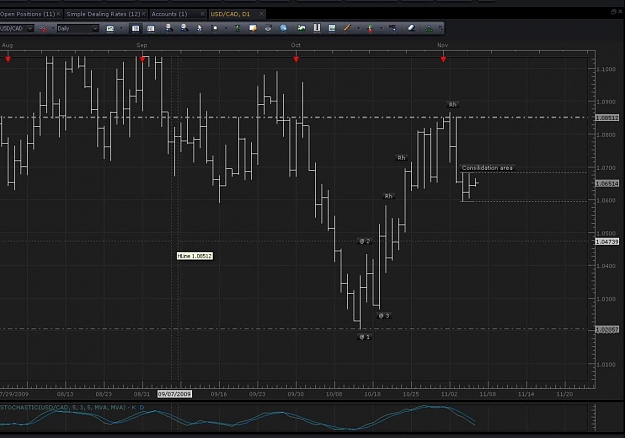Click the STOCHASTIC indicator label

coord(72,407)
